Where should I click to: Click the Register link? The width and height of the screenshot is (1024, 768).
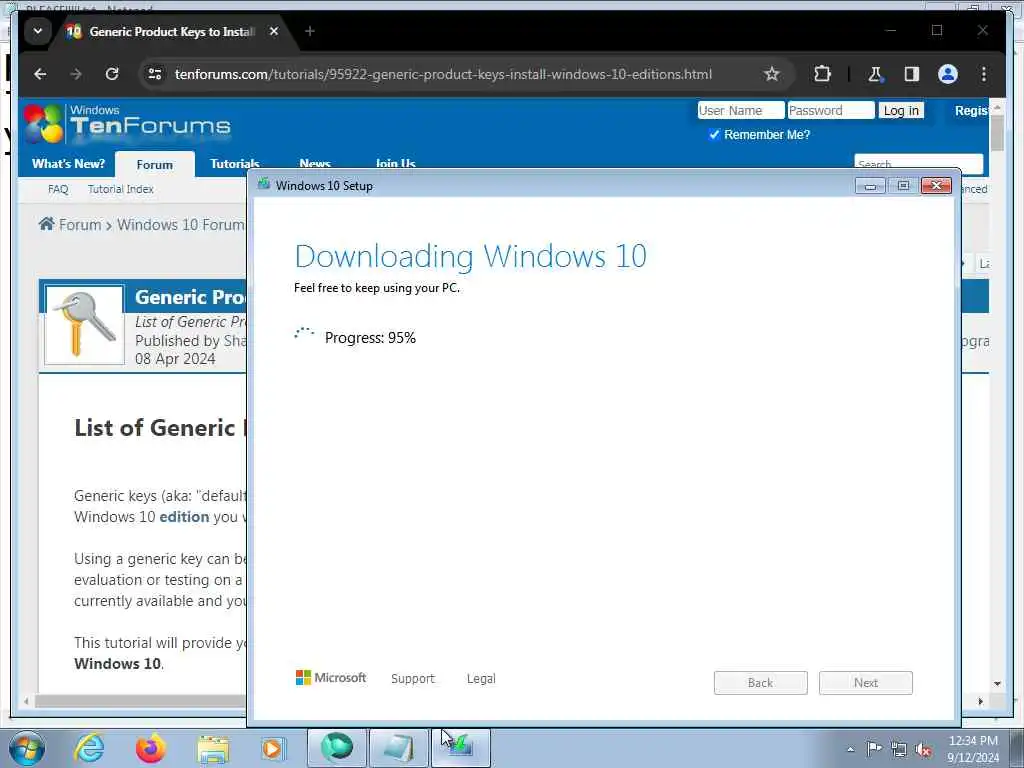point(971,110)
